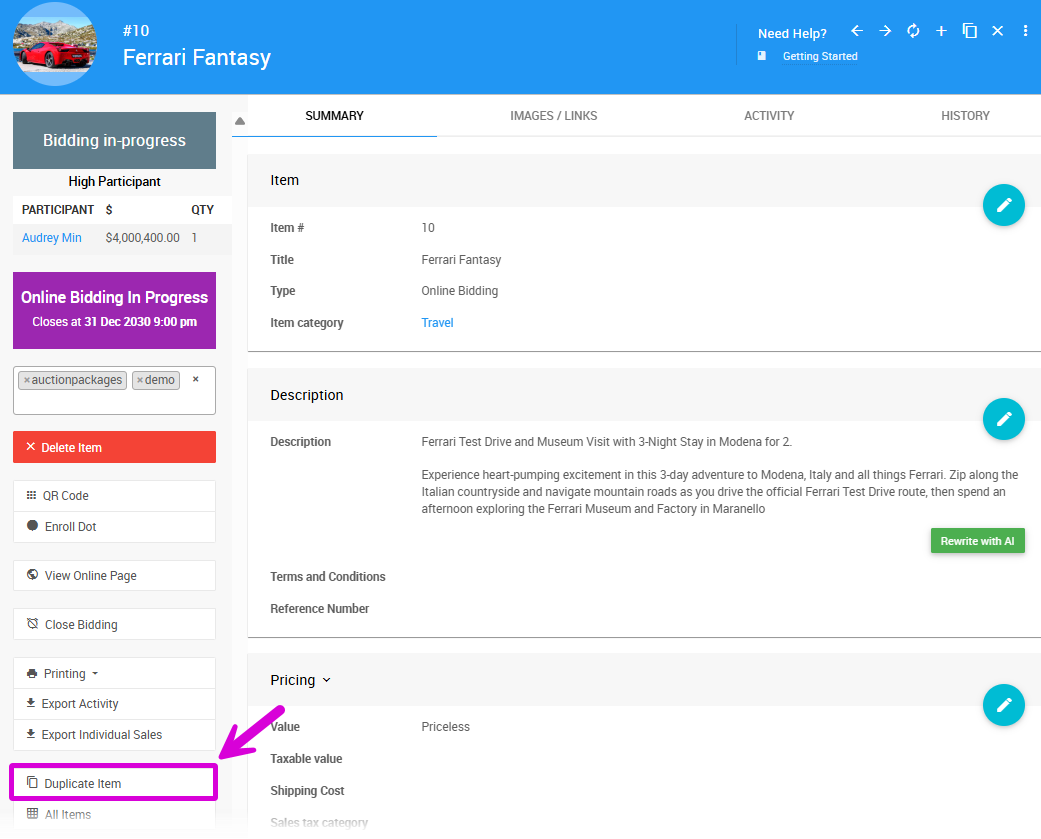Edit the Pricing section with pencil icon
This screenshot has height=839, width=1041.
coord(1003,705)
